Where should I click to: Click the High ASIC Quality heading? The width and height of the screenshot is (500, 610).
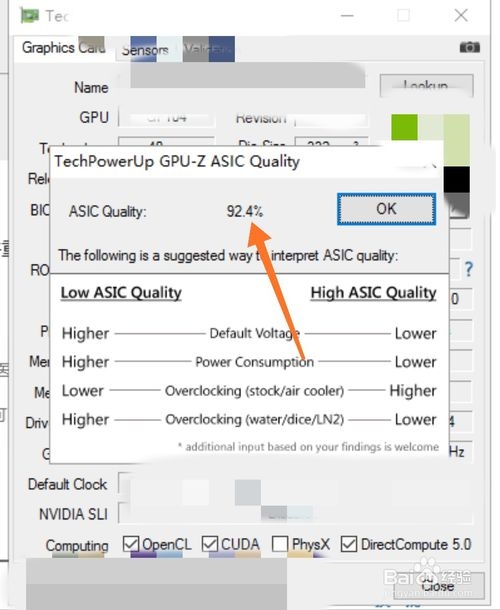click(x=373, y=293)
